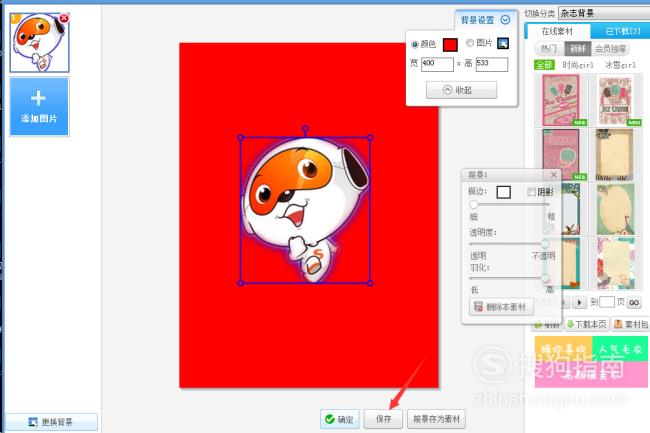Remove the cartoon dog thumbnail with red X

point(64,18)
